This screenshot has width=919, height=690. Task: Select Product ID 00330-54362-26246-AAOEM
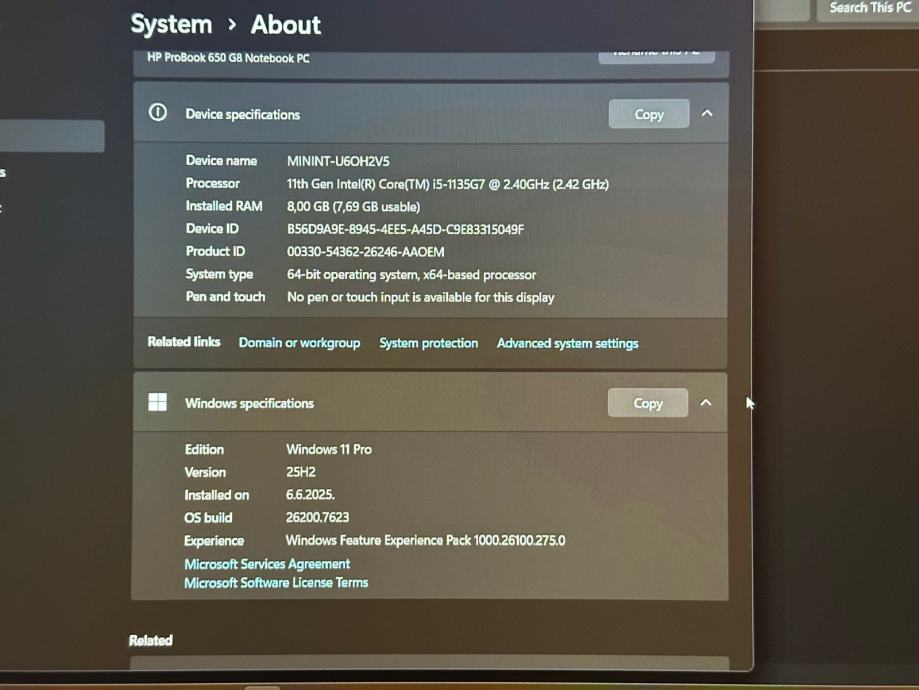click(x=366, y=252)
